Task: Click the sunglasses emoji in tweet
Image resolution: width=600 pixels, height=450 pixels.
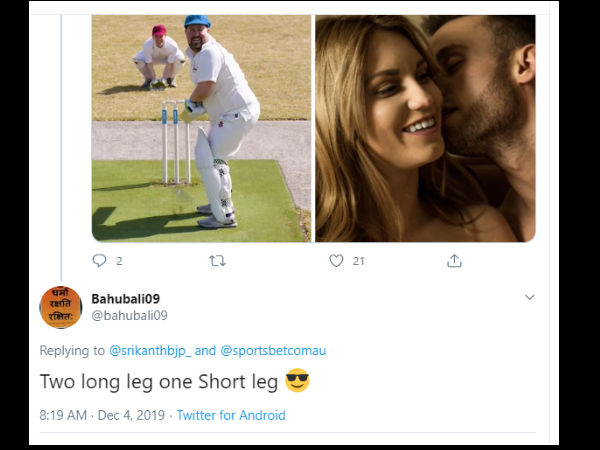Action: (x=297, y=381)
